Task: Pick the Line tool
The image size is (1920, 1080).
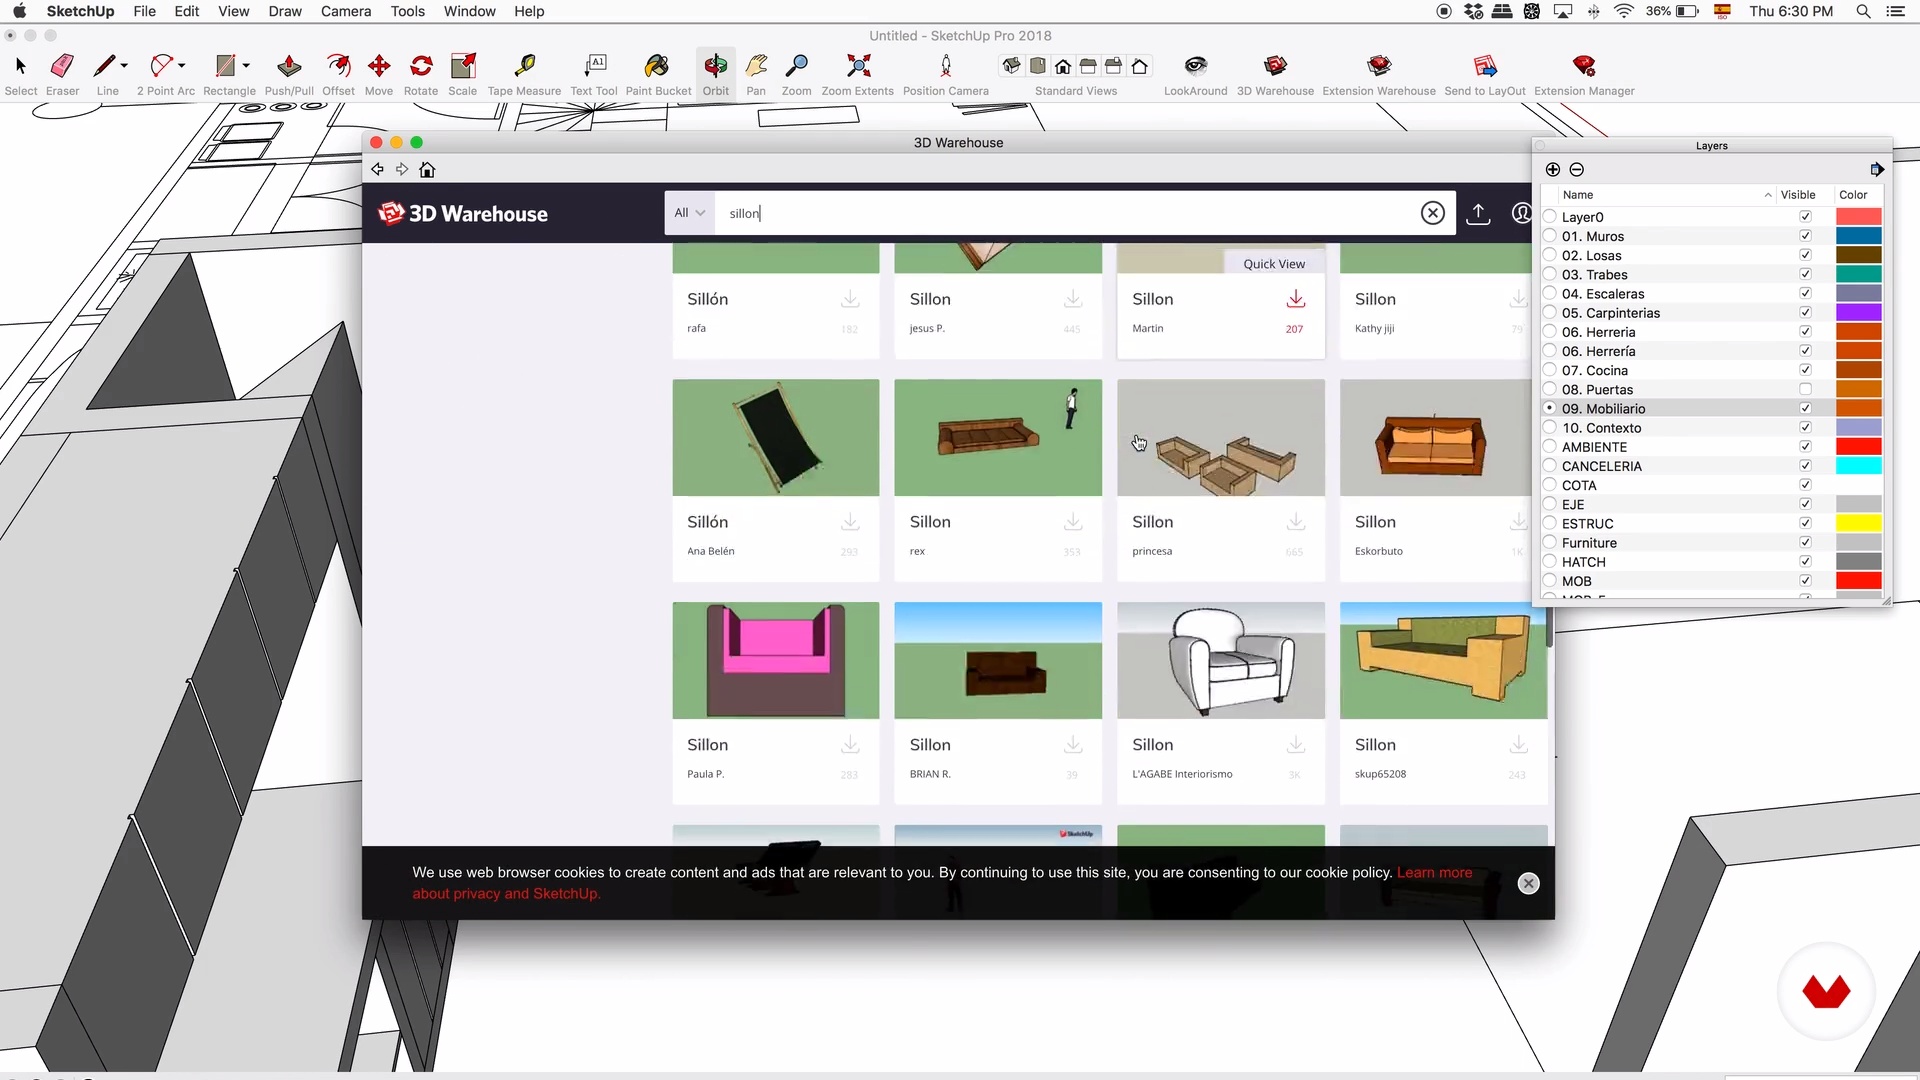Action: 105,74
